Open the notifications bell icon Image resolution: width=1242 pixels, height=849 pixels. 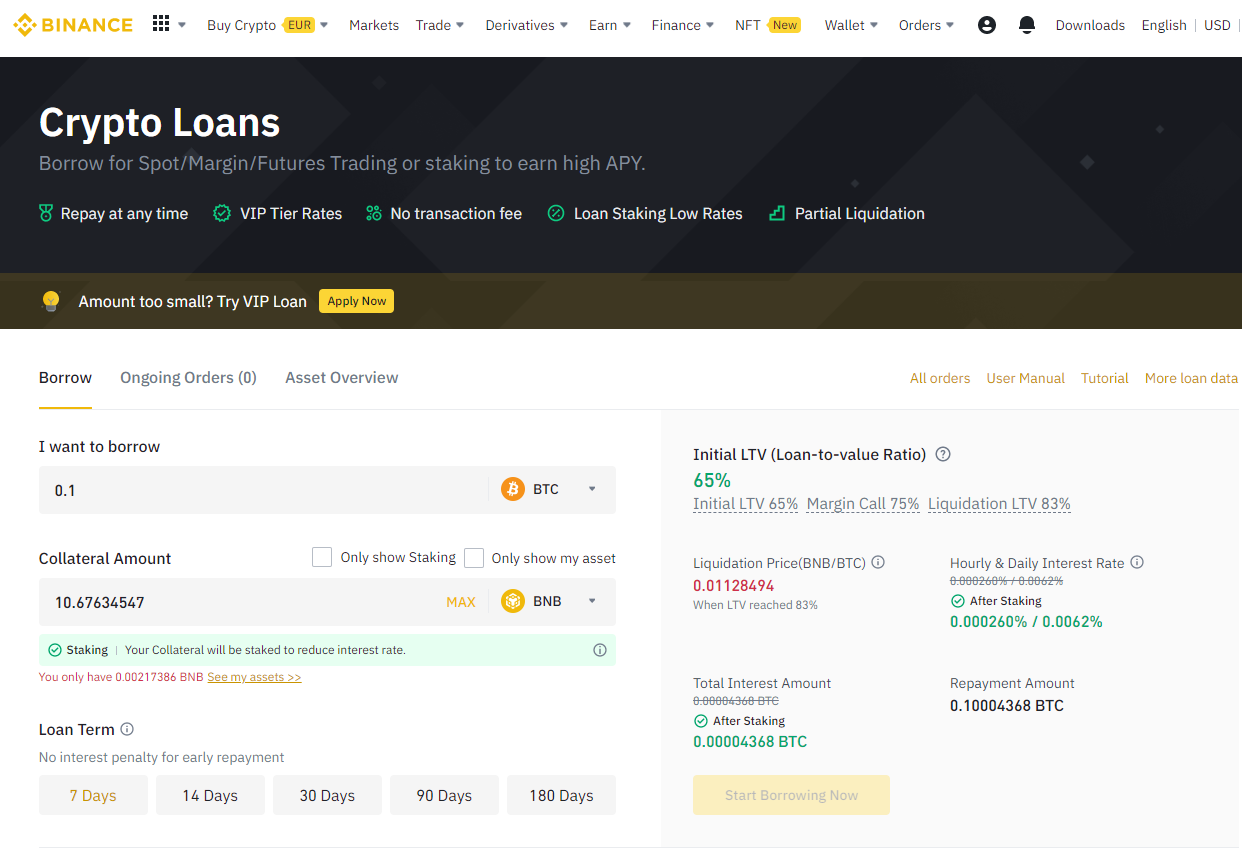click(x=1026, y=25)
